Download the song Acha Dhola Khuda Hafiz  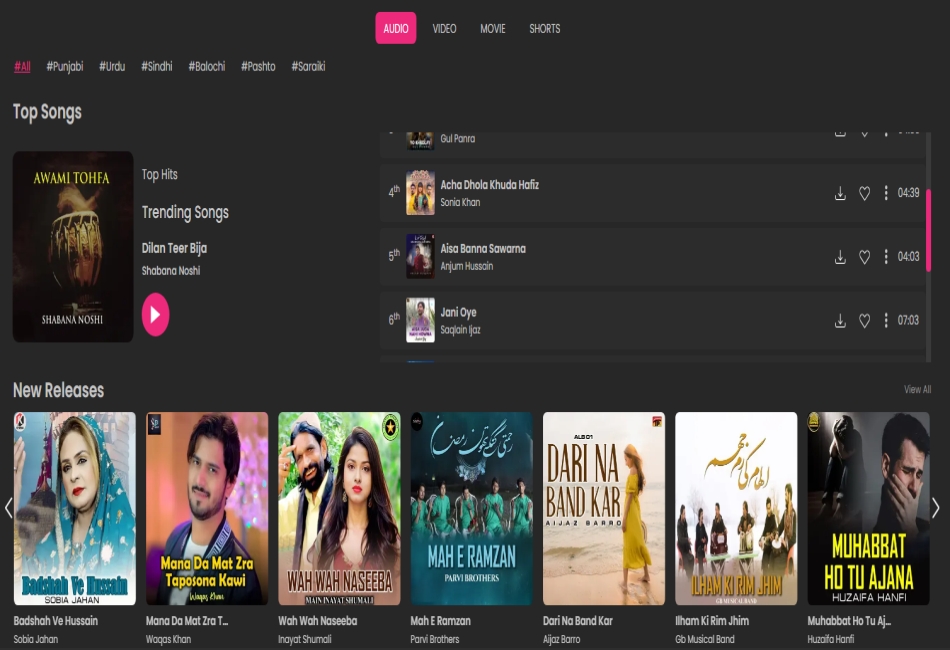[840, 193]
